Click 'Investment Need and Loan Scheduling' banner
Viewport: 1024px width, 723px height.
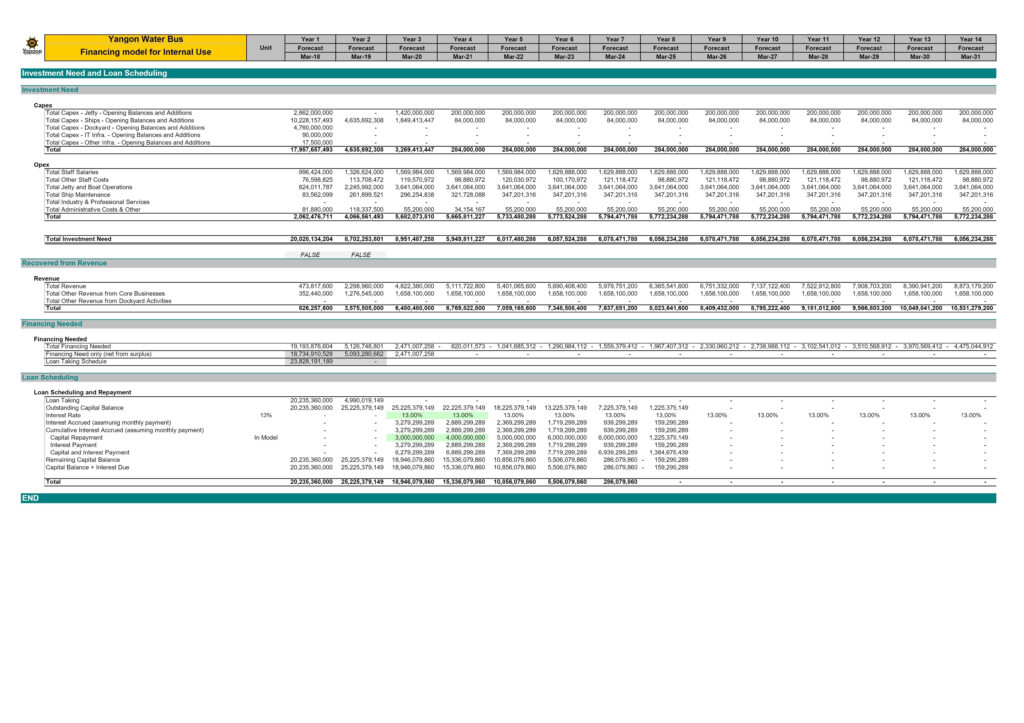(x=95, y=73)
